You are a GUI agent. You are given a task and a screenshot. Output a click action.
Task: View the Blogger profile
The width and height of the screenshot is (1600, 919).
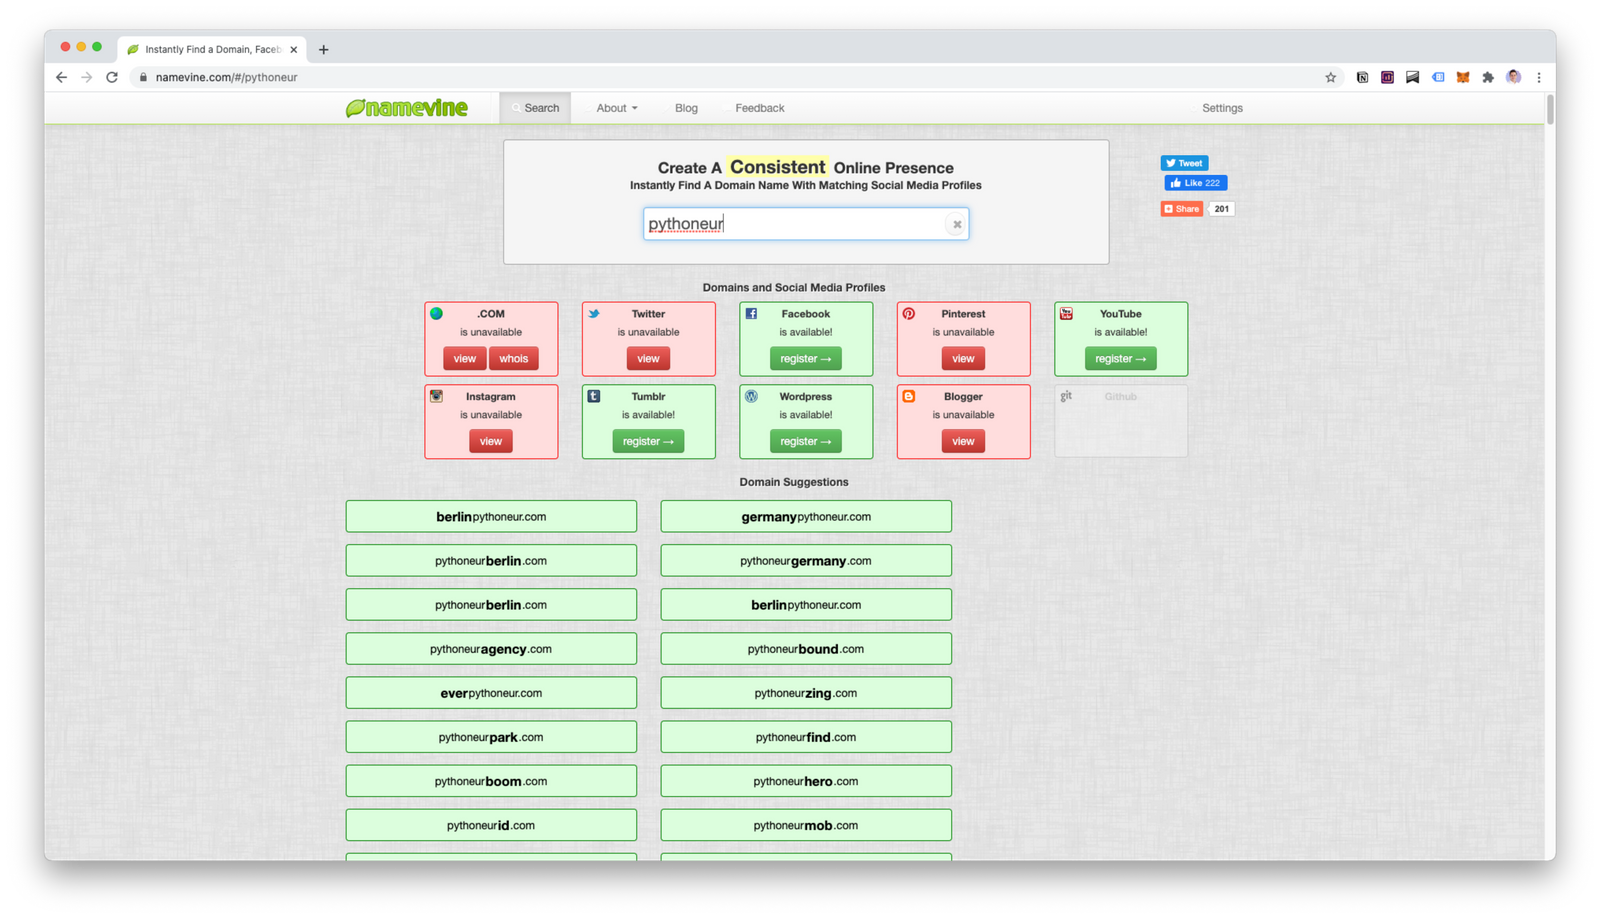coord(963,441)
